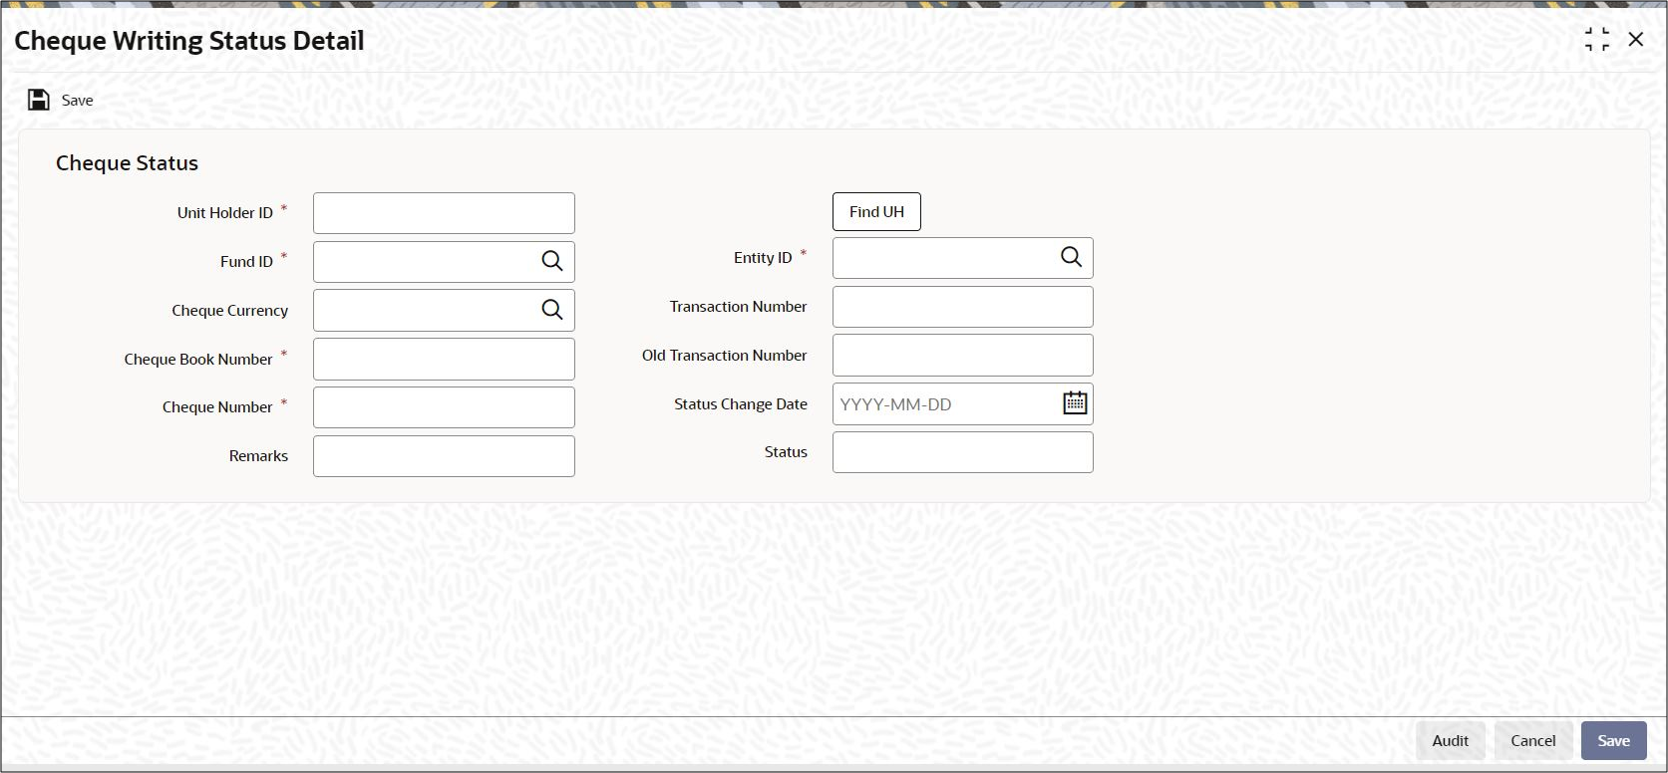Screen dimensions: 1668x773
Task: Focus the Remarks input field
Action: pyautogui.click(x=444, y=456)
